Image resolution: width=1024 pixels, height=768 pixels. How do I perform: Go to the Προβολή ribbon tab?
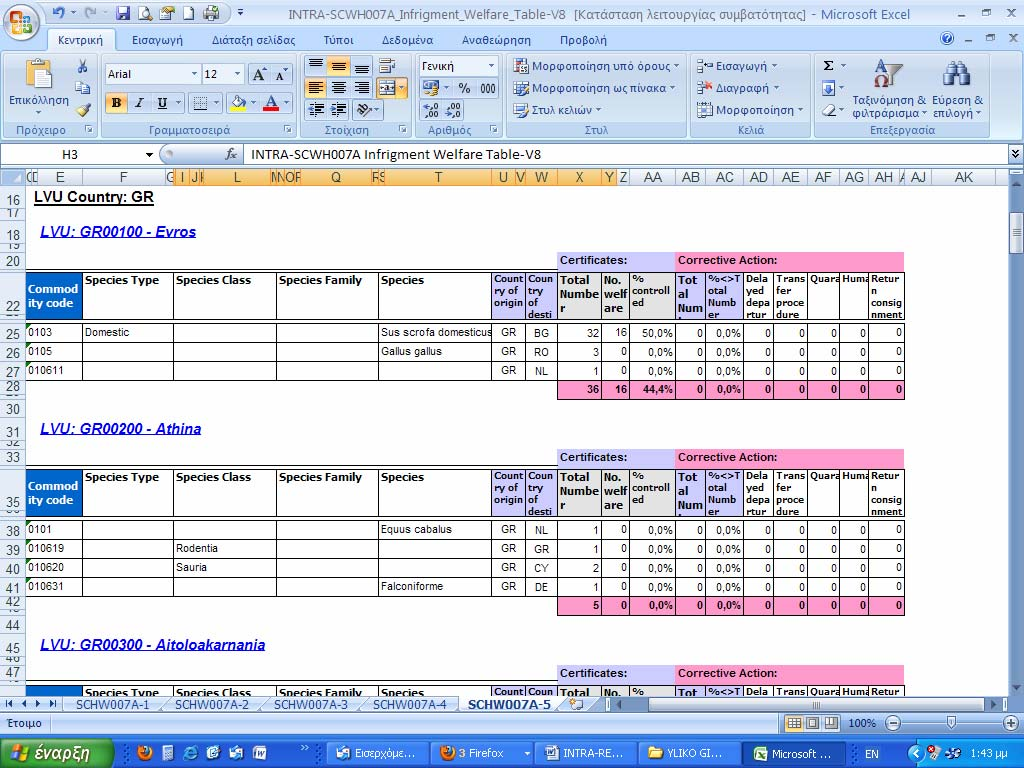click(x=583, y=40)
